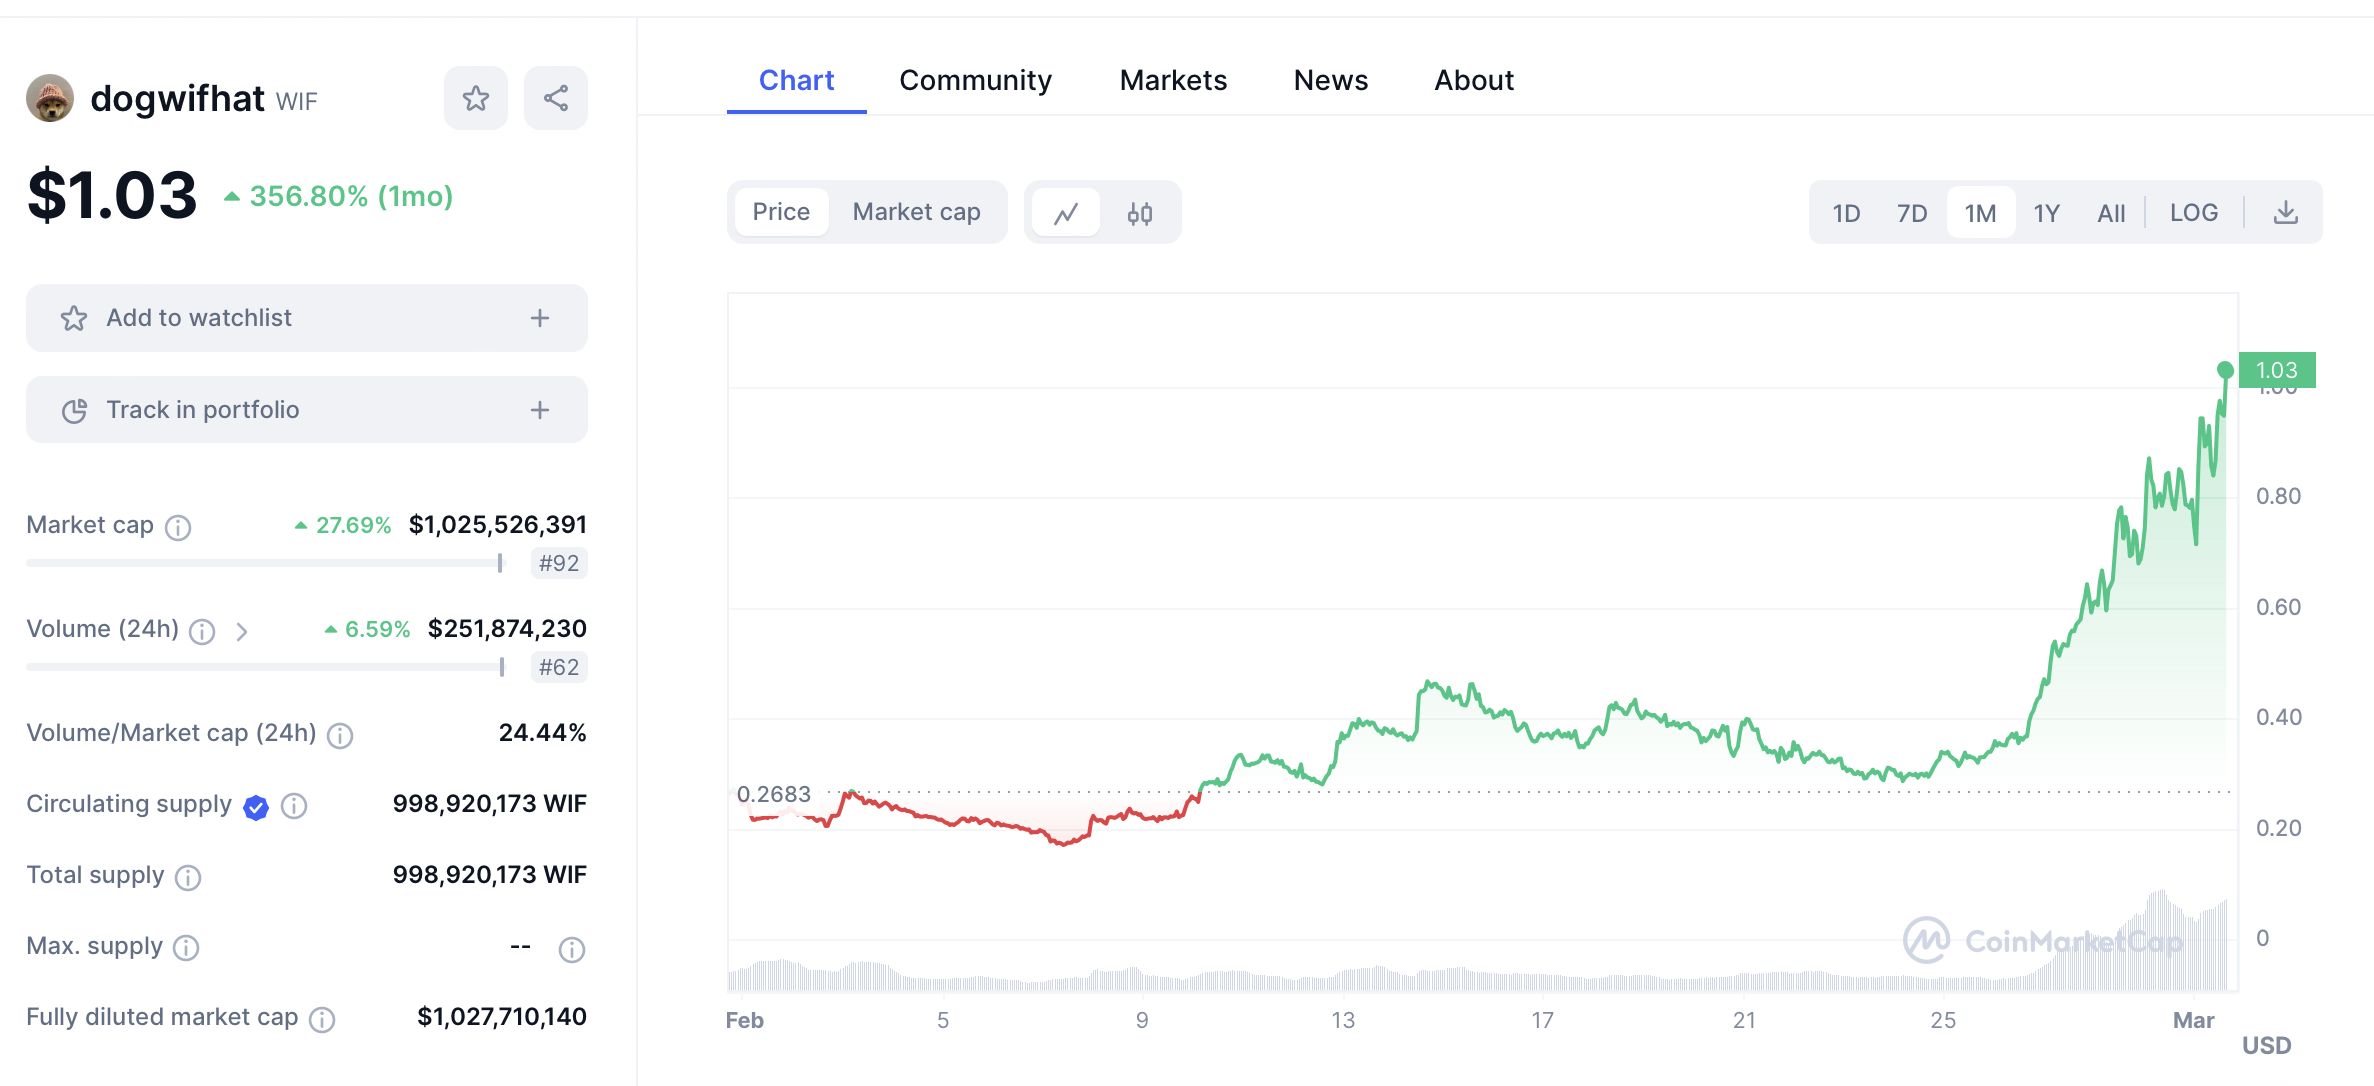This screenshot has height=1086, width=2374.
Task: Click the Fully diluted market cap info icon
Action: tap(322, 1019)
